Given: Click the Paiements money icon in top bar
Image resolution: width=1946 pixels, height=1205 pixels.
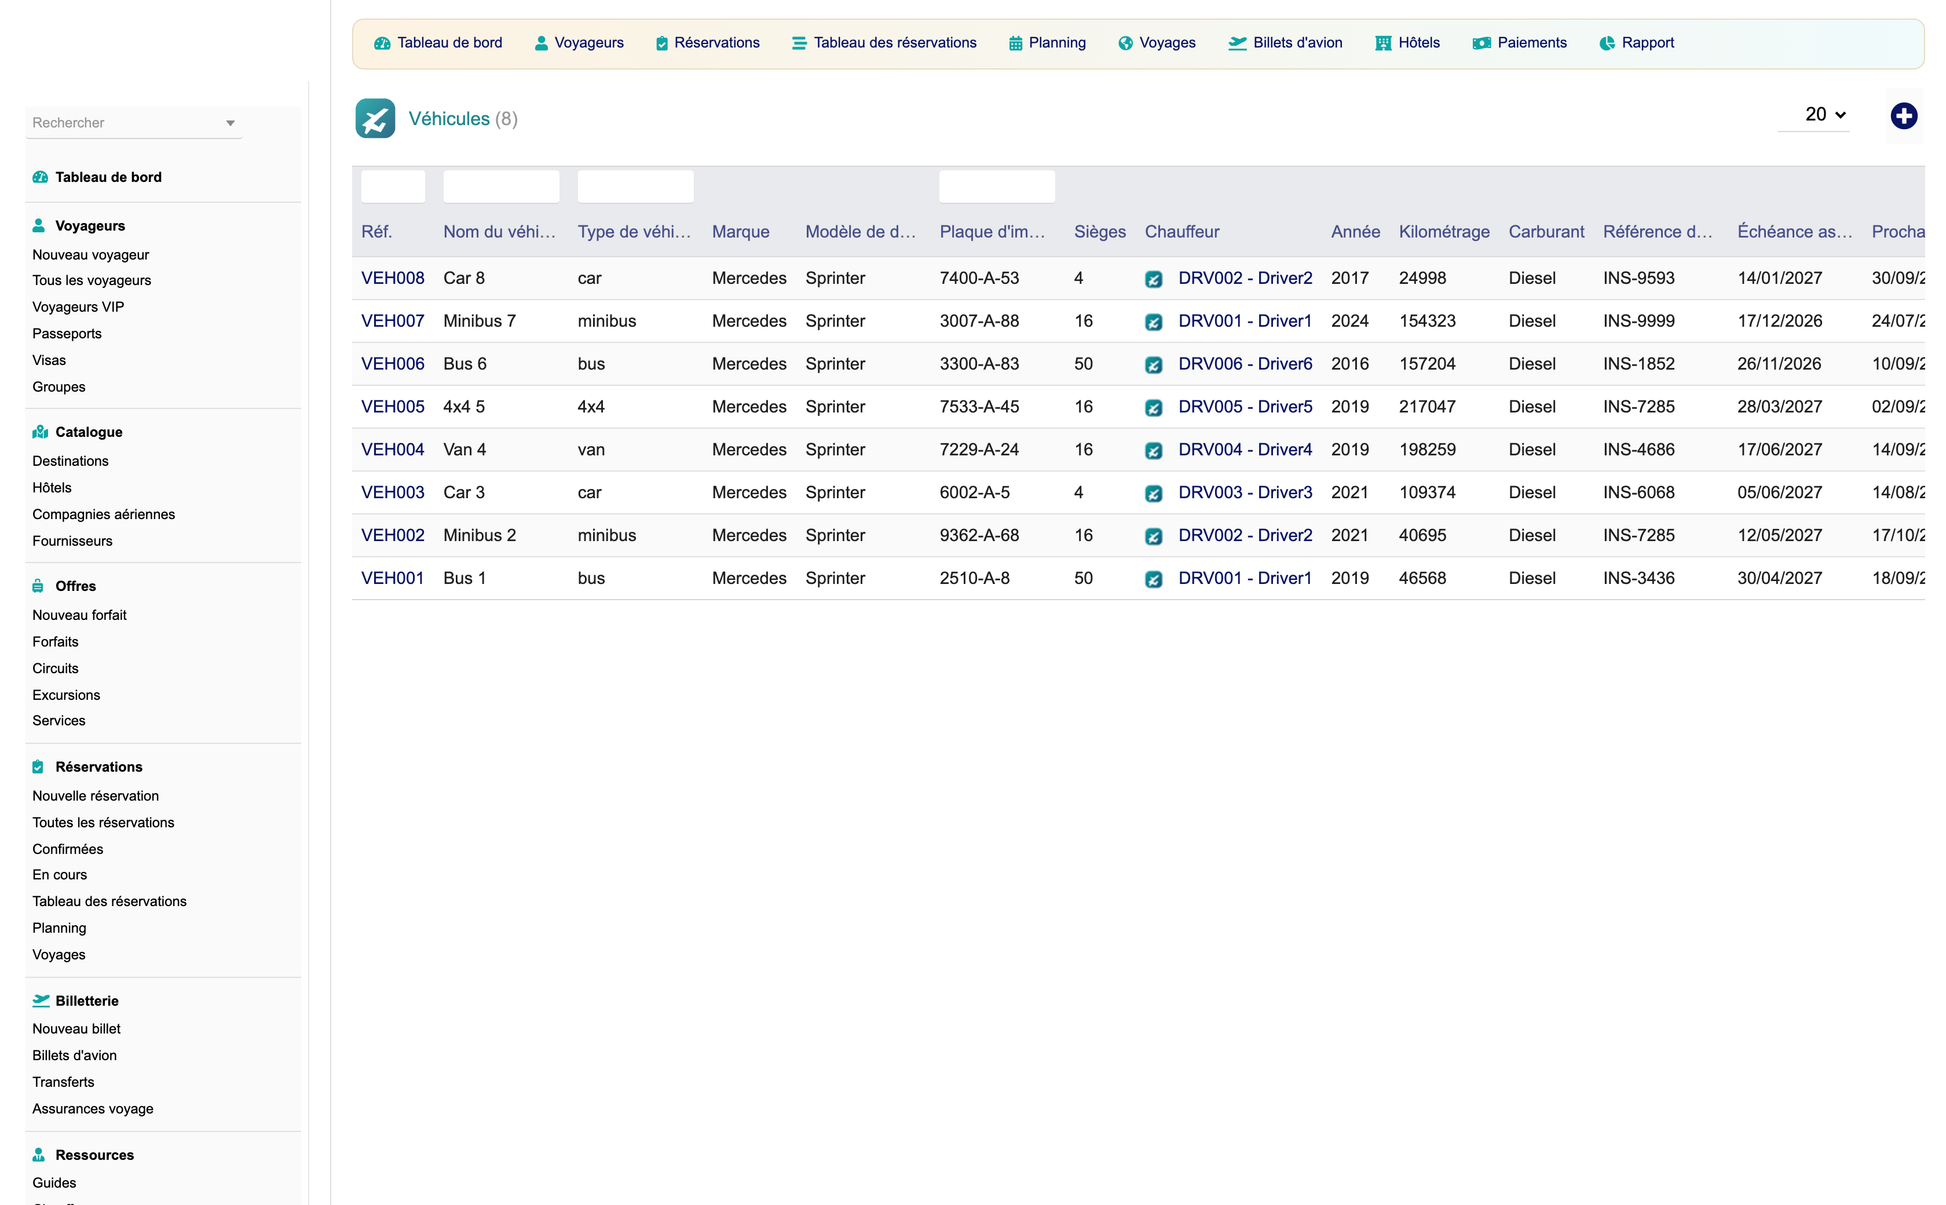Looking at the screenshot, I should point(1481,43).
